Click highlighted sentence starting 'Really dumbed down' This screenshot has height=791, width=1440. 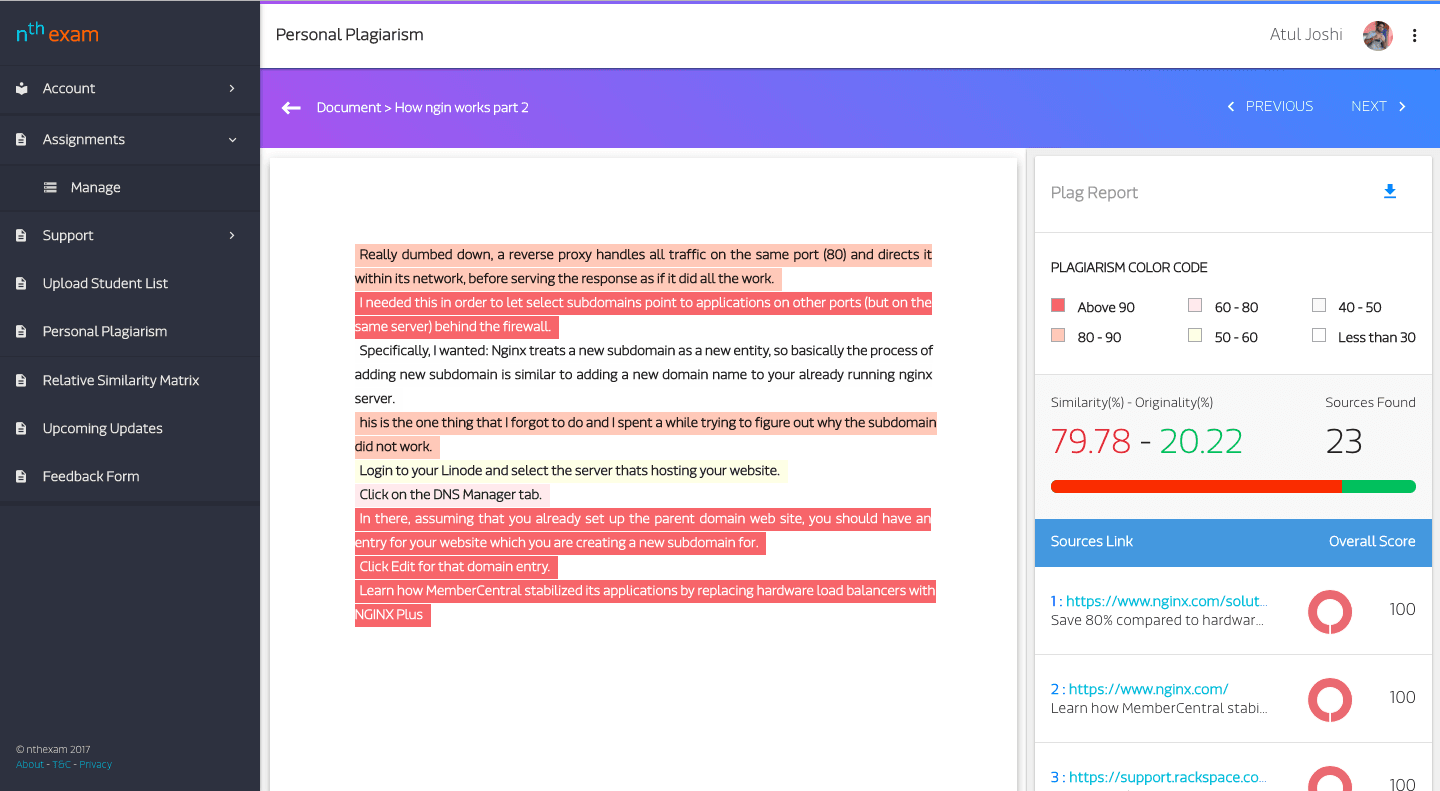[x=643, y=267]
